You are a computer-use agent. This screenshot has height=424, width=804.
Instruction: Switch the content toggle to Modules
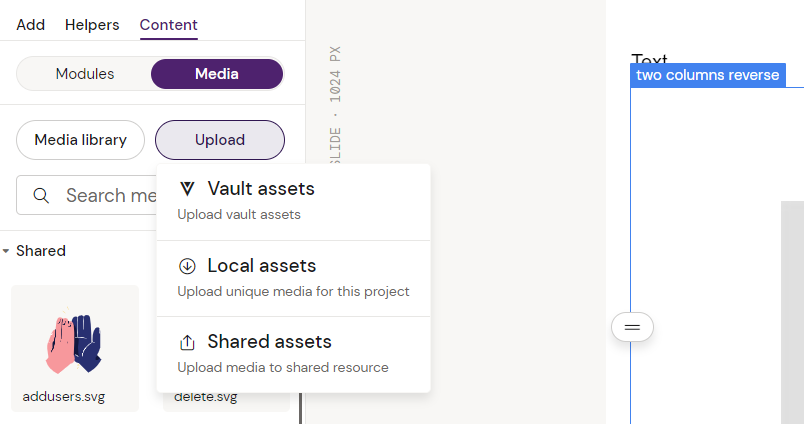(85, 74)
